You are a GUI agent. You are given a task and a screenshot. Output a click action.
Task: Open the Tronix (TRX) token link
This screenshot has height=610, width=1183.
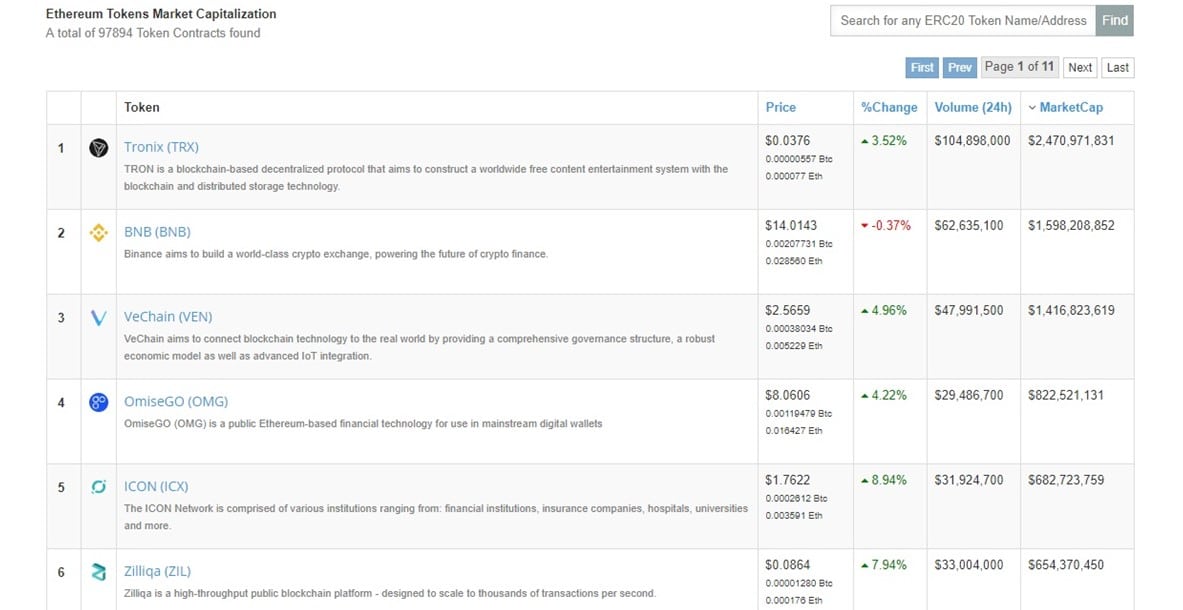click(x=161, y=147)
